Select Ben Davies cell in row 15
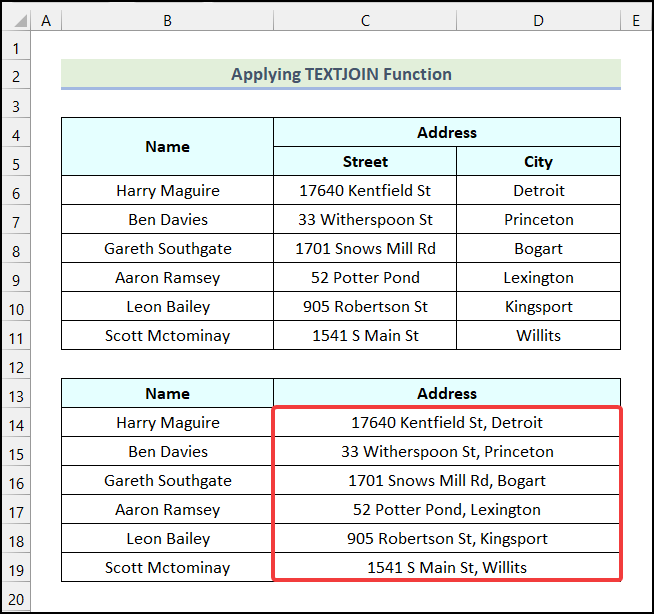654x614 pixels. coord(167,451)
